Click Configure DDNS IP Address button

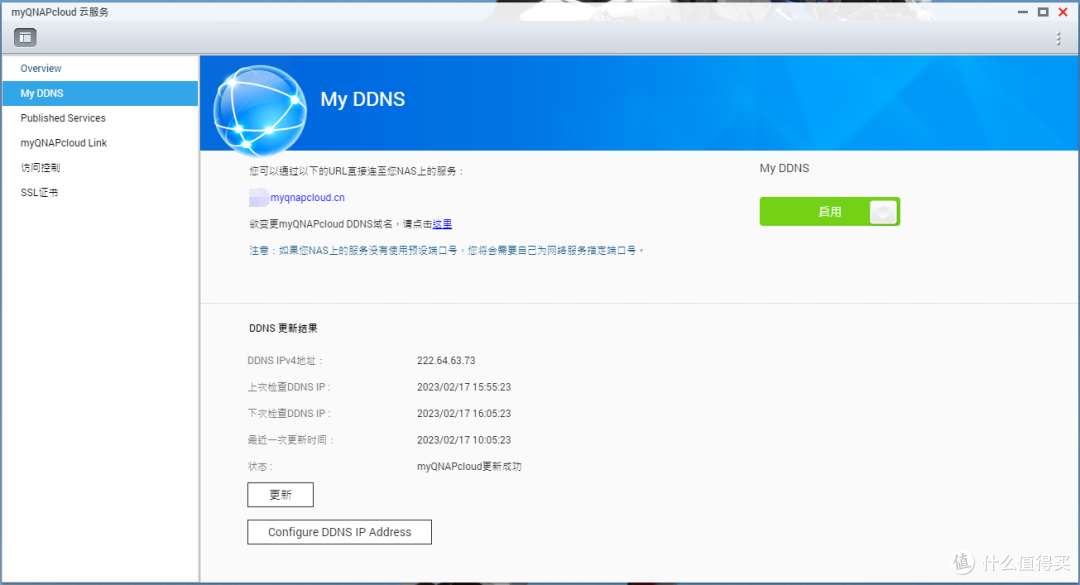(340, 532)
